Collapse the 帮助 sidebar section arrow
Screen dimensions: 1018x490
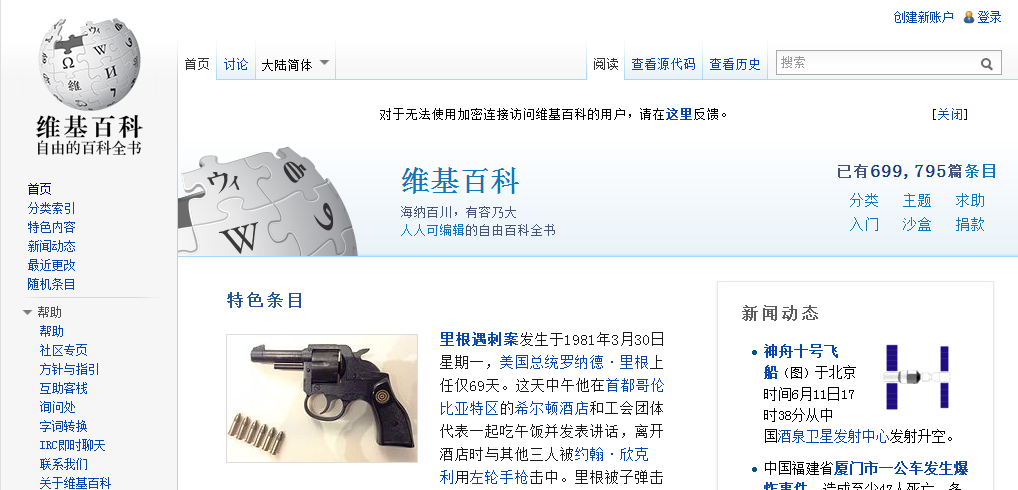click(x=27, y=312)
